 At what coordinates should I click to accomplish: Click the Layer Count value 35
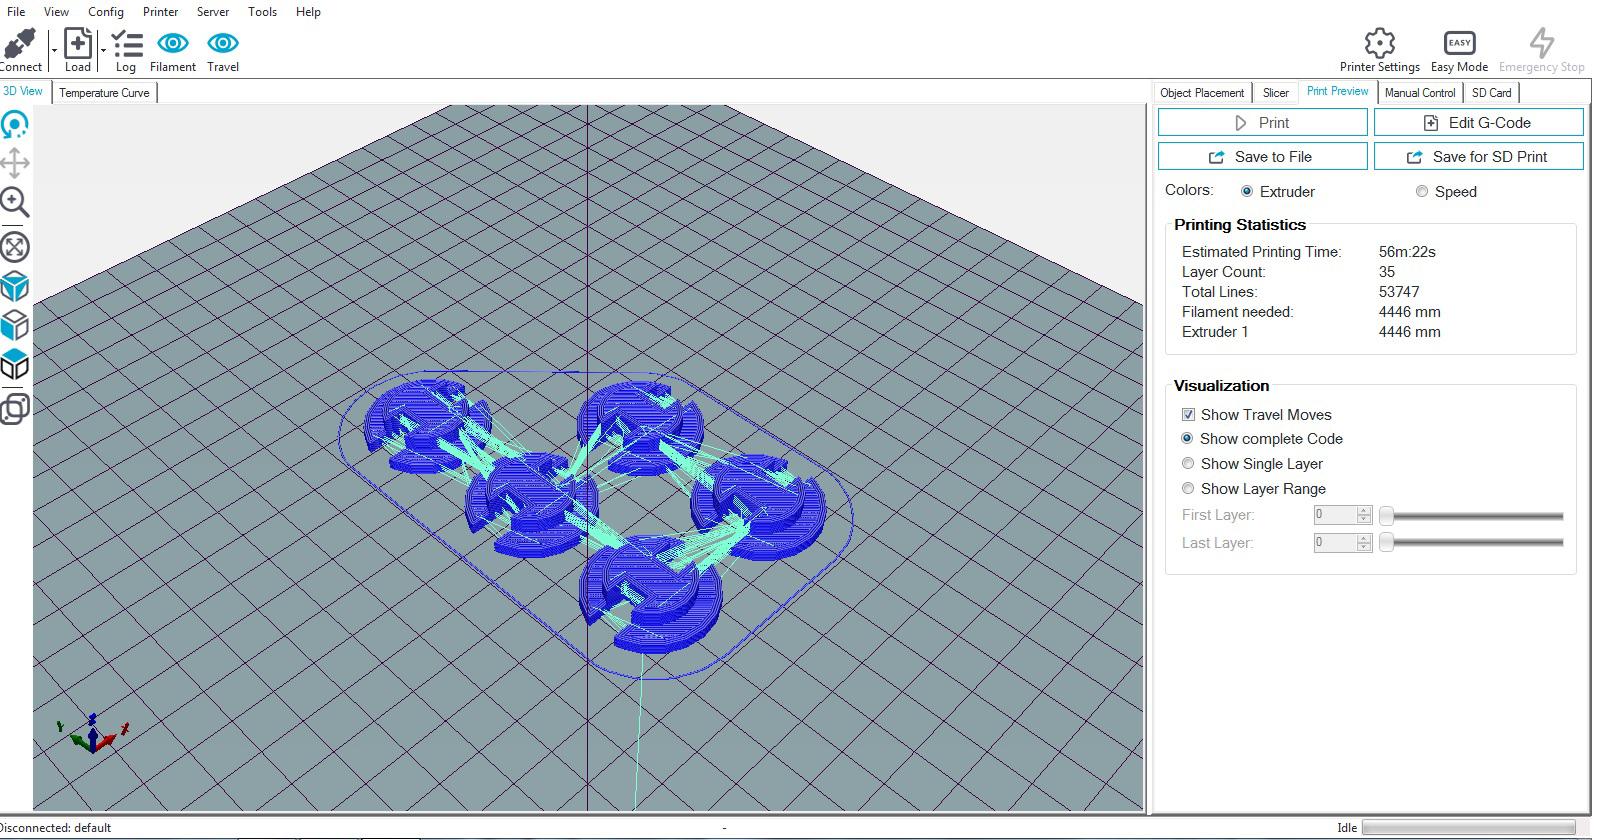click(1387, 272)
